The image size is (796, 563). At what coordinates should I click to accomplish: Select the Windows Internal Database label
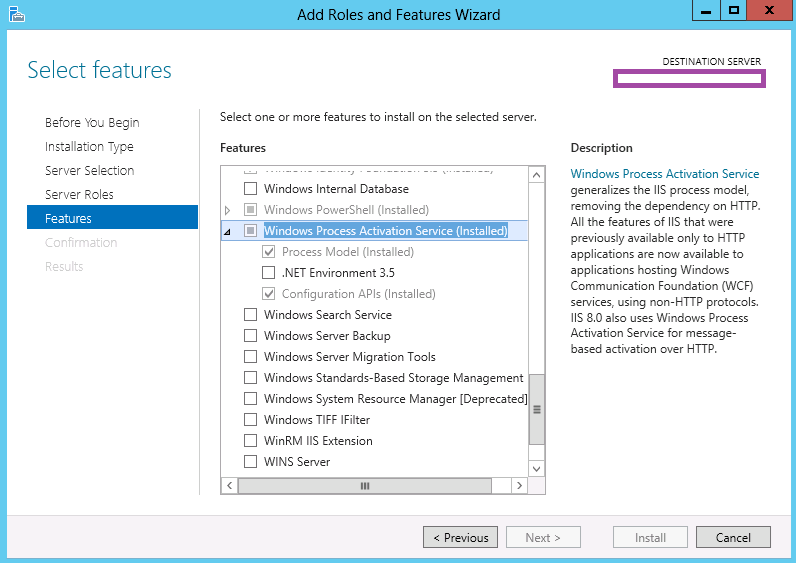tap(336, 189)
